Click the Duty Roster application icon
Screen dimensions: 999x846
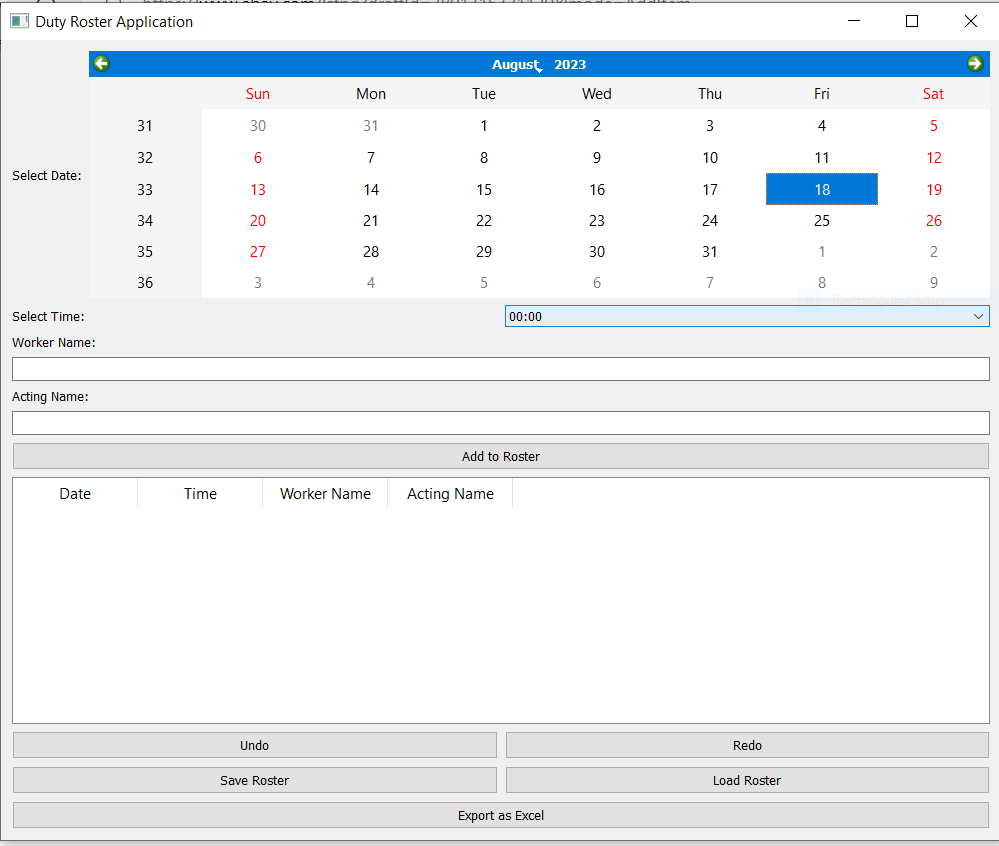point(19,20)
